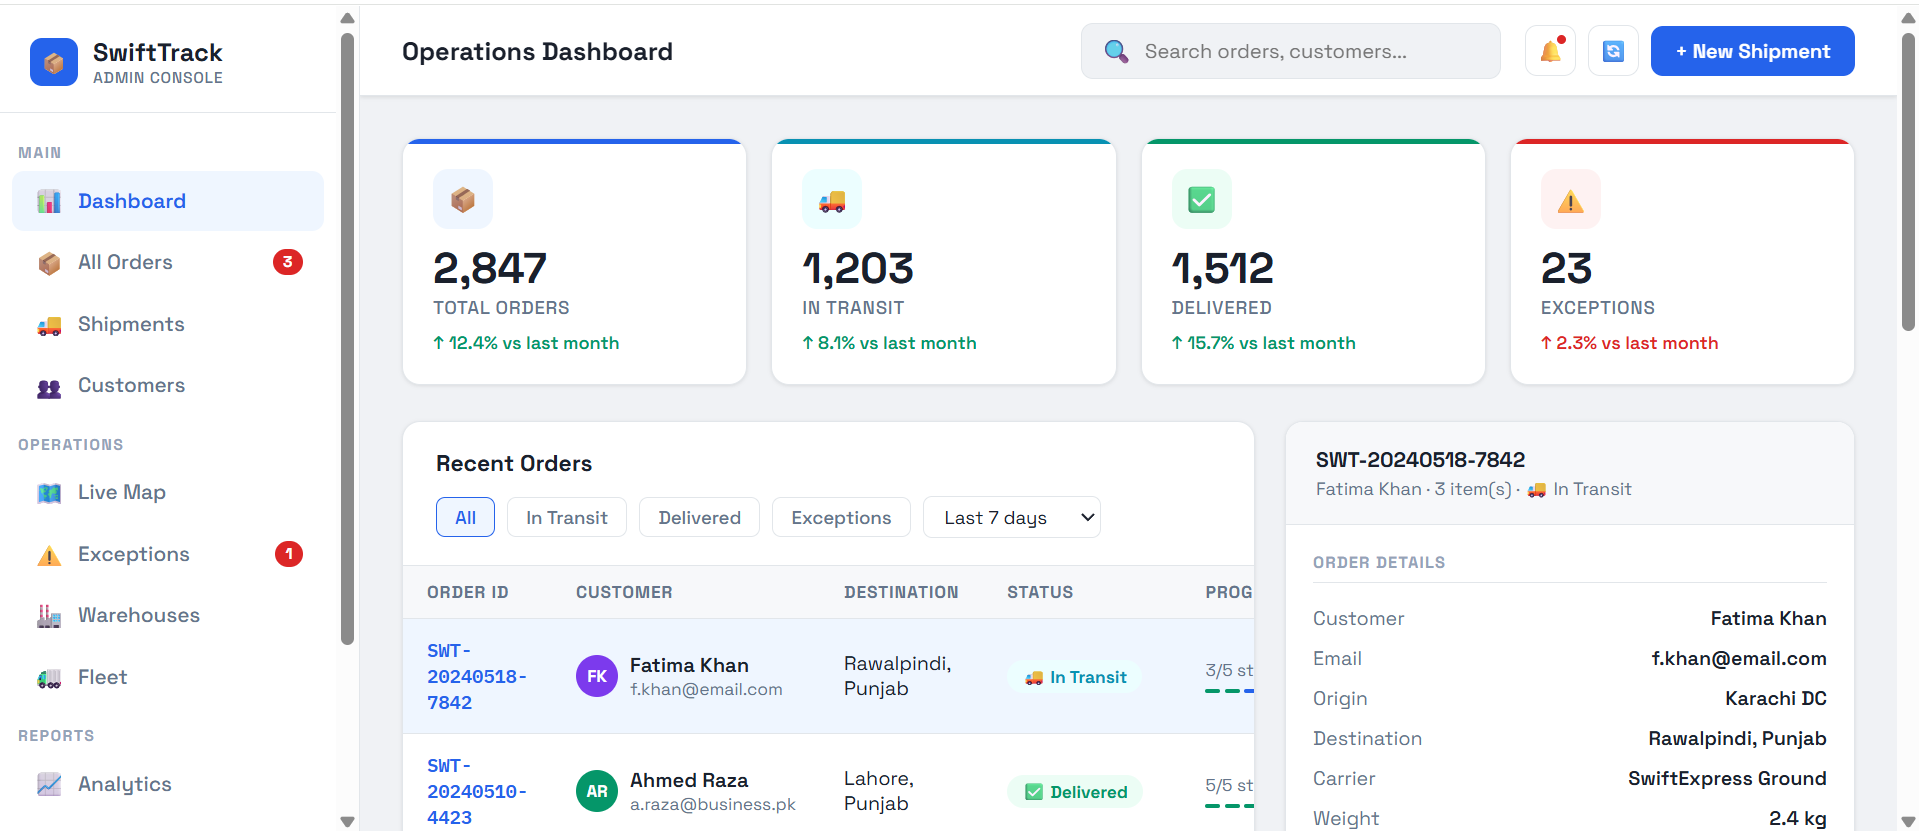Open order SWT-20240518-7842 link
1919x831 pixels.
tap(476, 676)
